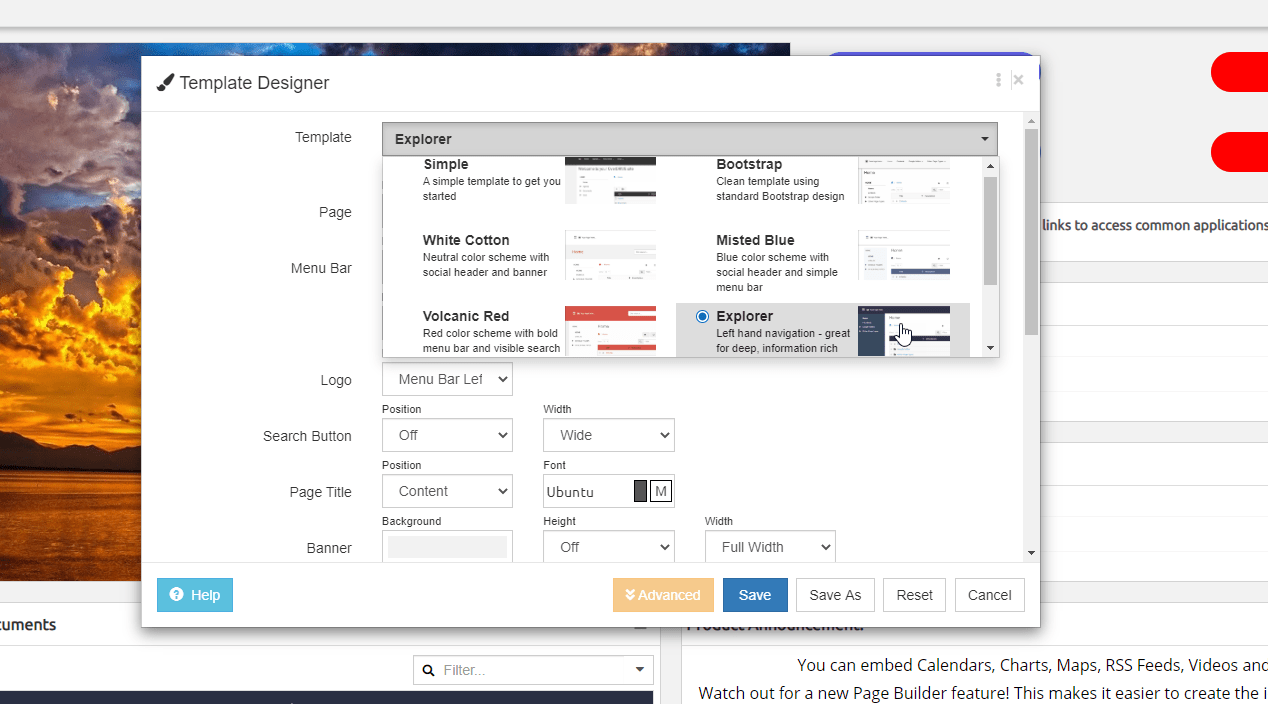
Task: Open the Filter dropdown arrow in background page
Action: (x=640, y=670)
